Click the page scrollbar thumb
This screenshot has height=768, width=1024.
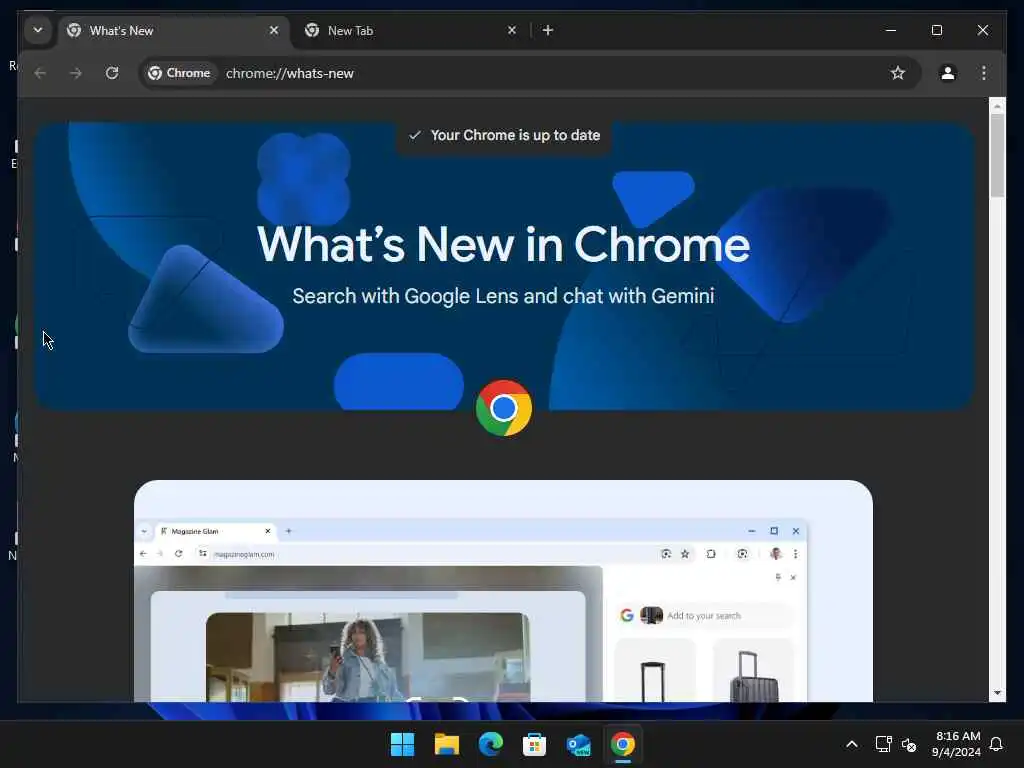(997, 155)
